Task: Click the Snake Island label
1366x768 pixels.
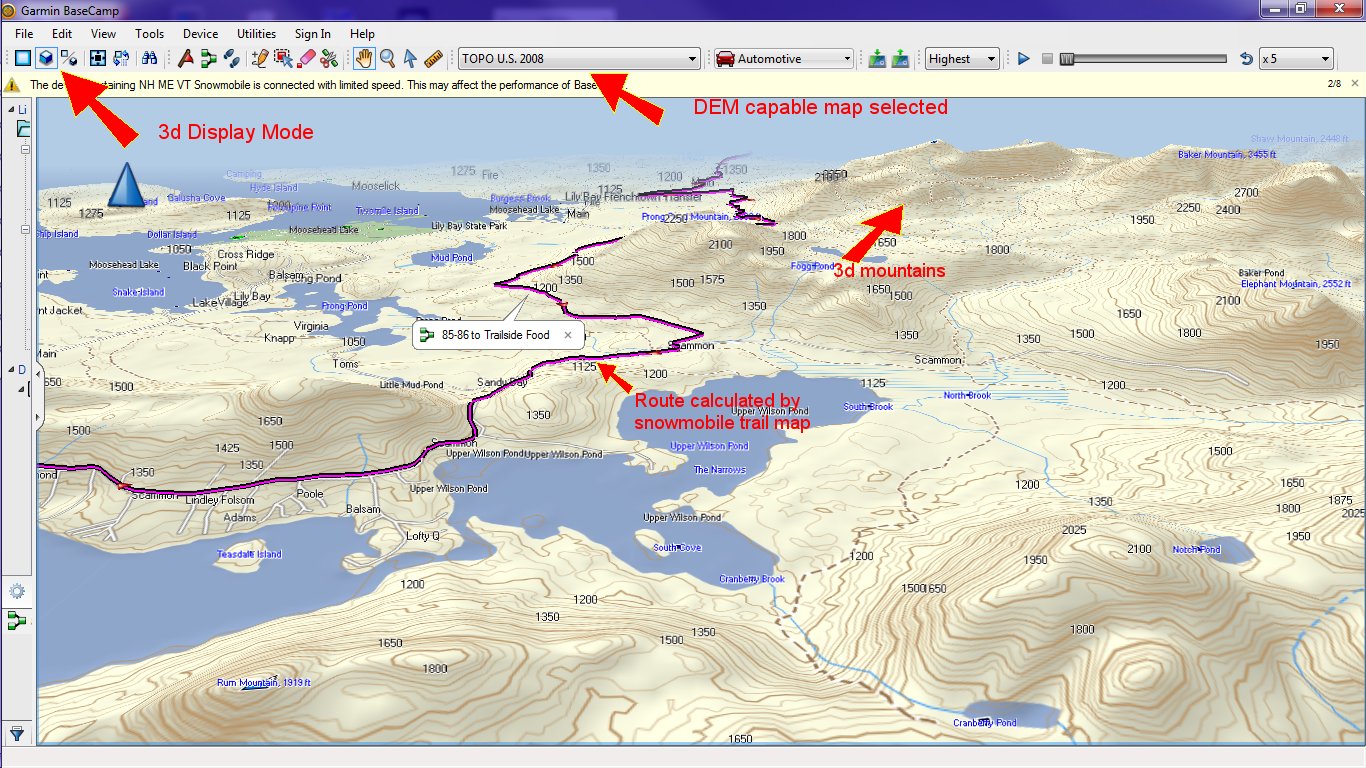Action: point(138,292)
